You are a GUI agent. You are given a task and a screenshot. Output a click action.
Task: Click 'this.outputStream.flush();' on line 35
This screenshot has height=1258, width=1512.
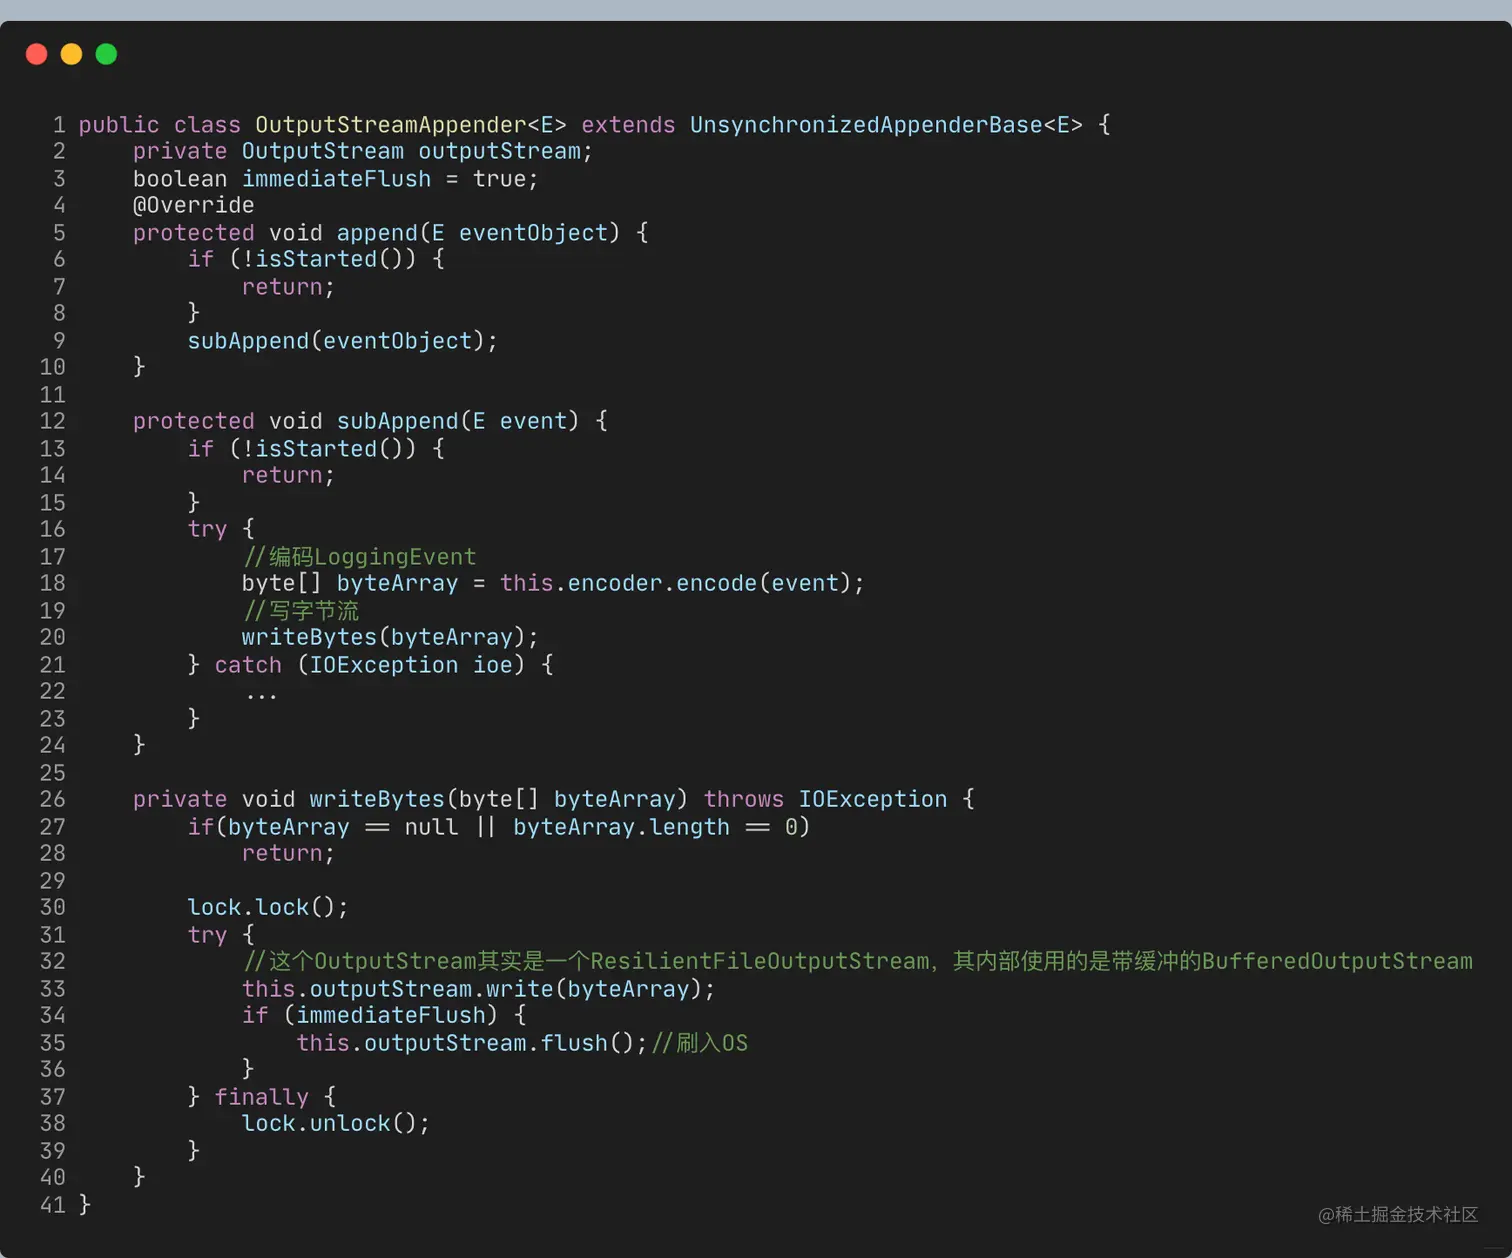tap(472, 1043)
